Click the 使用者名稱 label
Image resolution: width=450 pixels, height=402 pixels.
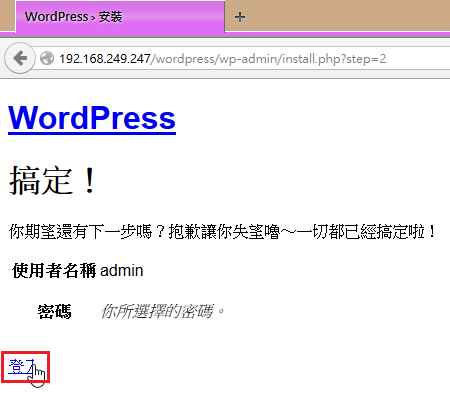(54, 270)
